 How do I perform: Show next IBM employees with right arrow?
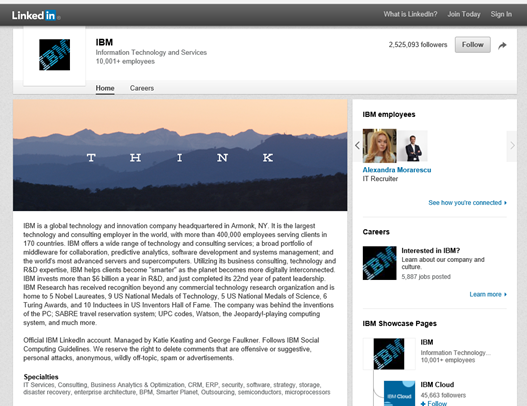coord(512,146)
